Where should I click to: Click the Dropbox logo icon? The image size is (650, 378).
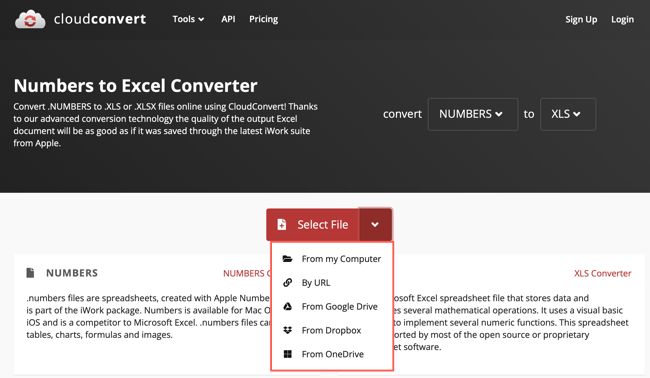pos(287,330)
